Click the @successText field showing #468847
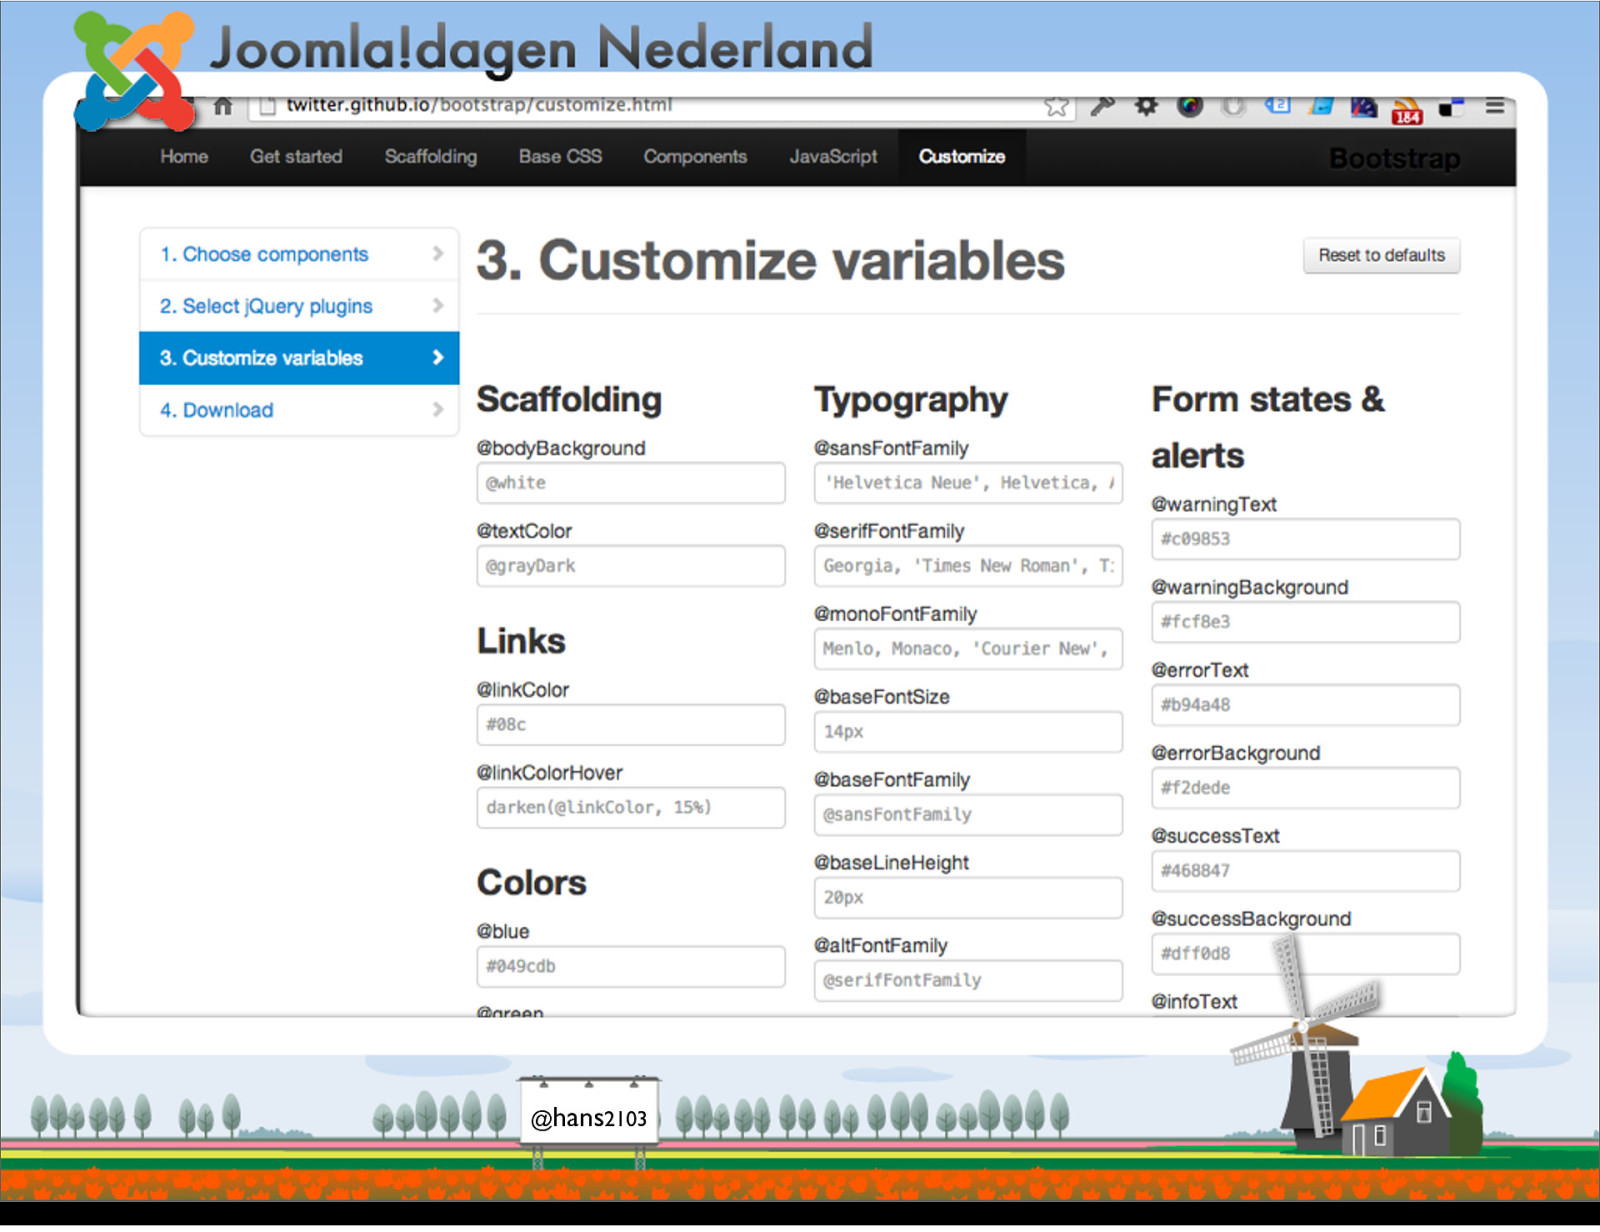This screenshot has height=1232, width=1600. (1306, 871)
